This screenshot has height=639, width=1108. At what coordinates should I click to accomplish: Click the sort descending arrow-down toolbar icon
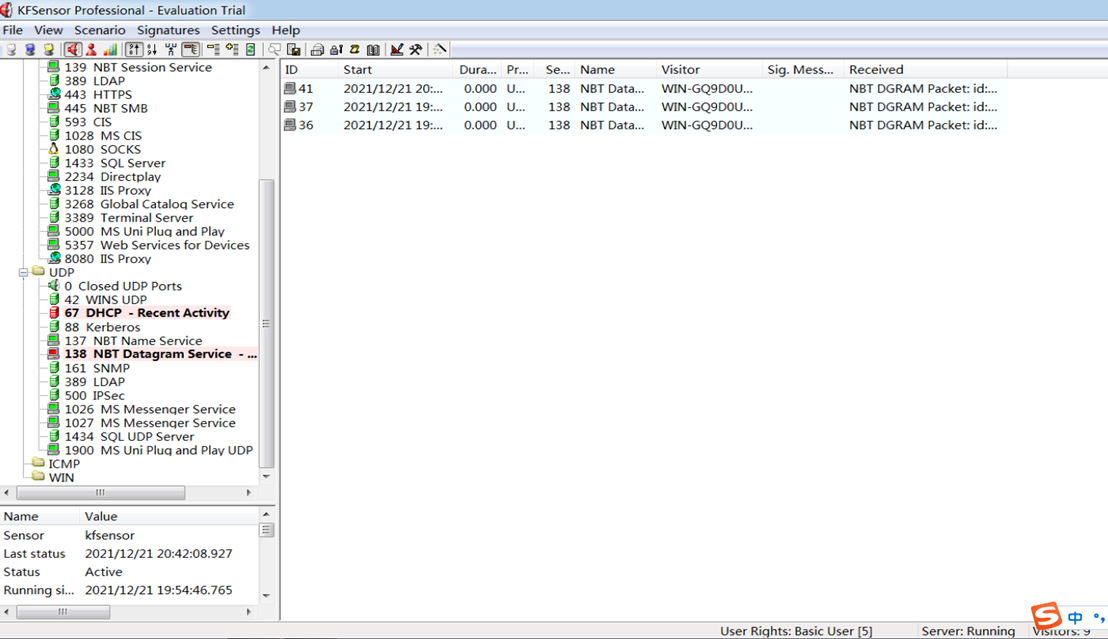152,49
